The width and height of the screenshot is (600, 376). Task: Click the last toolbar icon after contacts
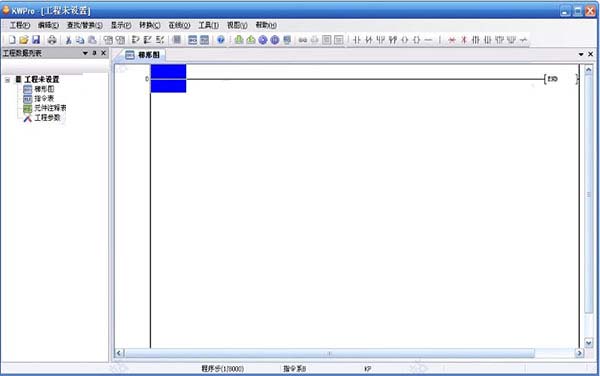point(523,40)
